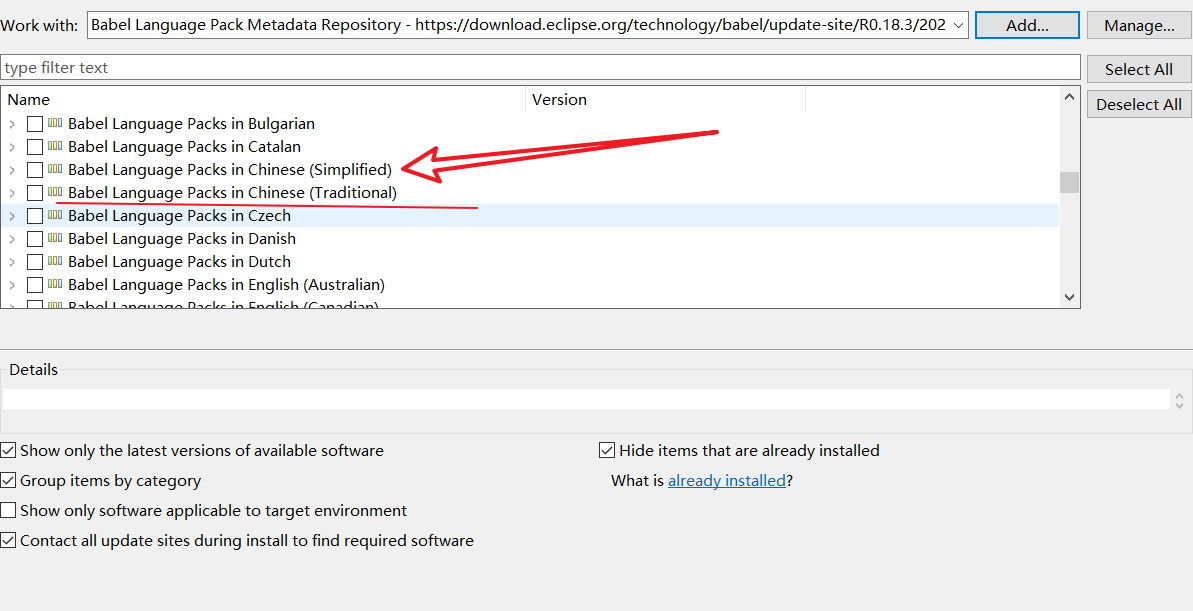Image resolution: width=1193 pixels, height=611 pixels.
Task: Click the Dutch language pack category icon
Action: 55,262
